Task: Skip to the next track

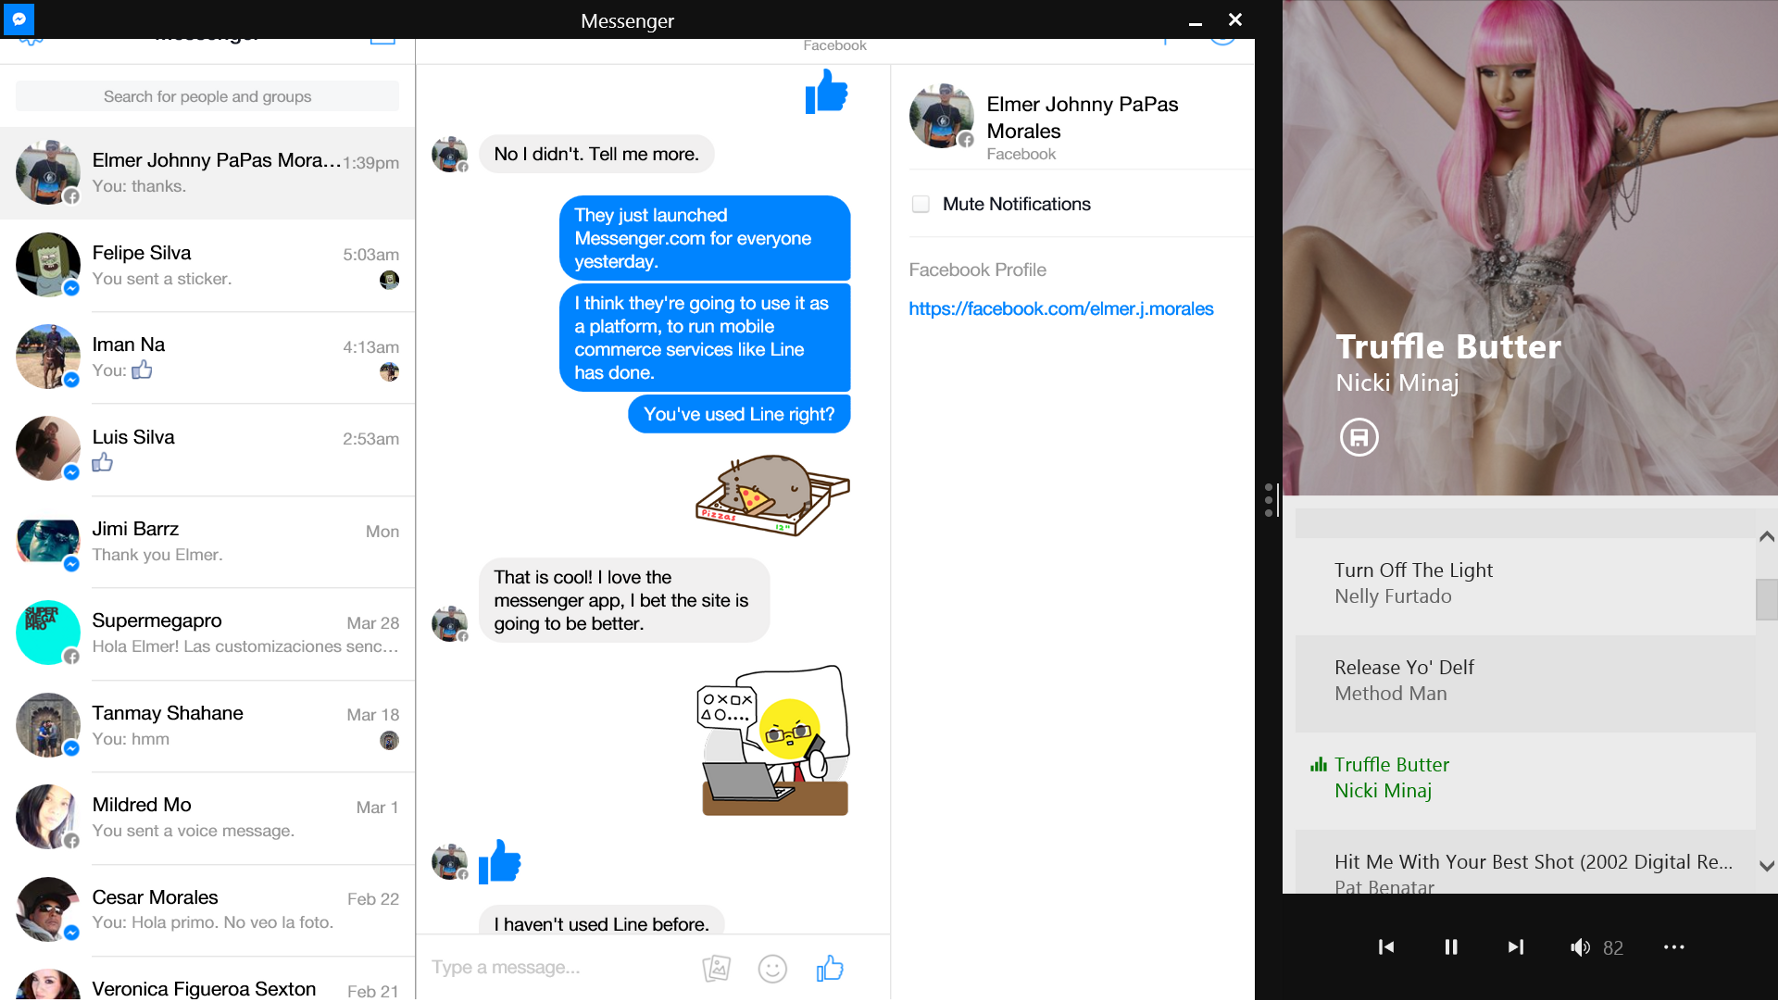Action: [x=1516, y=947]
